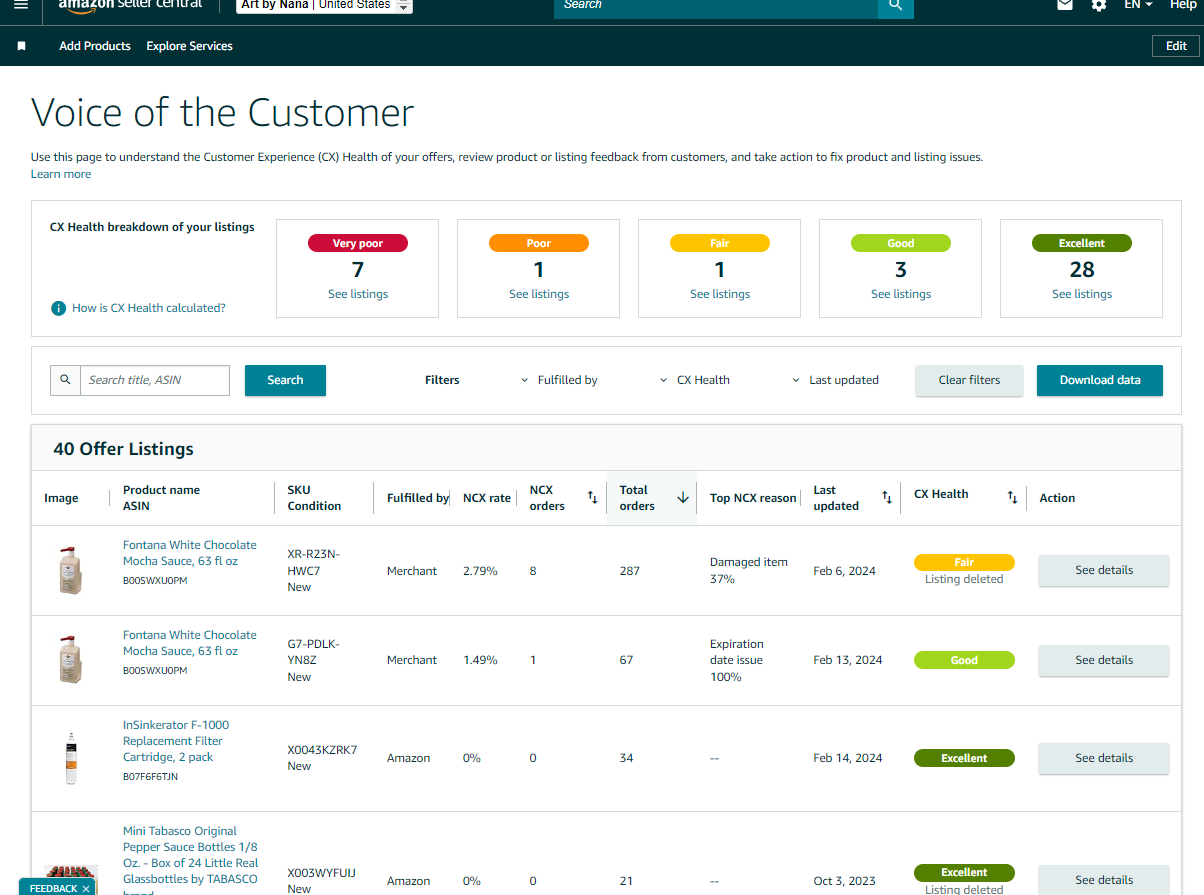This screenshot has height=895, width=1204.
Task: Open Explore Services menu item
Action: tap(189, 46)
